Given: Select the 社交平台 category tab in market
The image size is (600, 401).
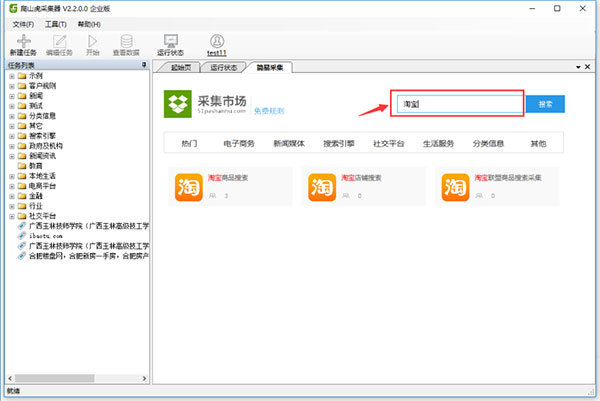Looking at the screenshot, I should click(x=389, y=143).
